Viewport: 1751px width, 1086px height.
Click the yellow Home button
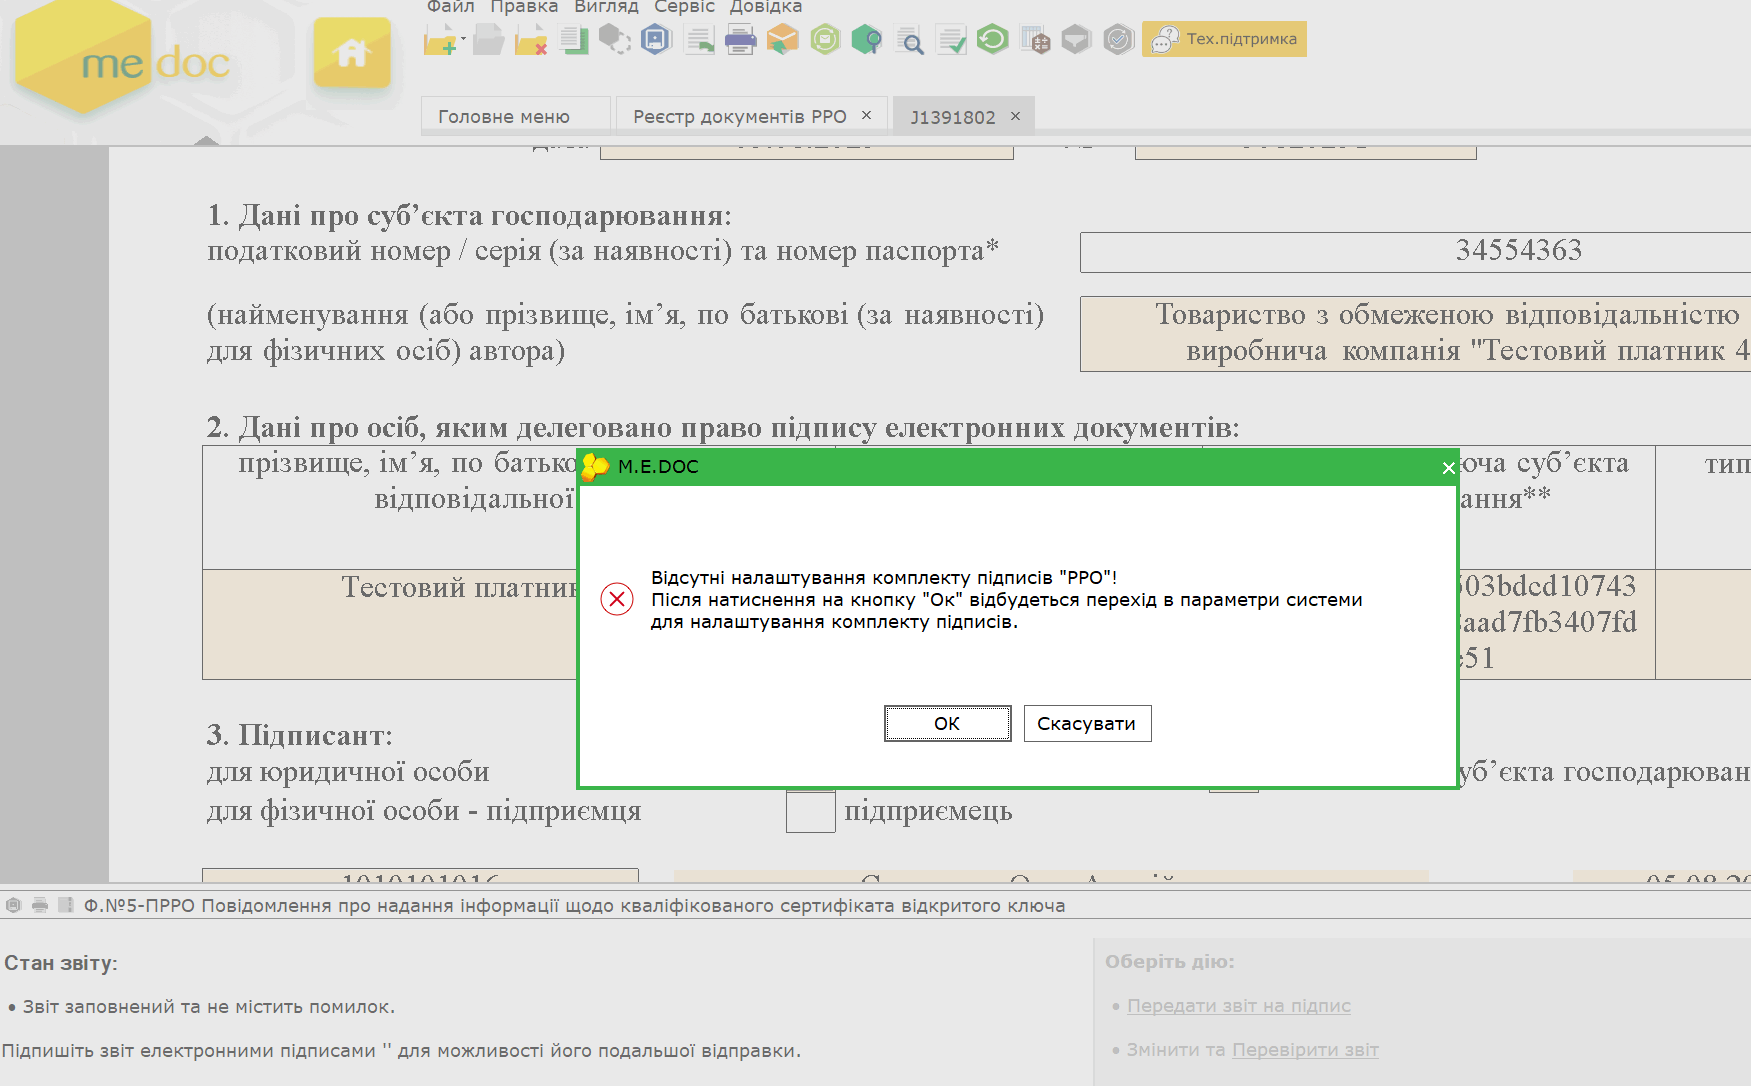pos(351,52)
